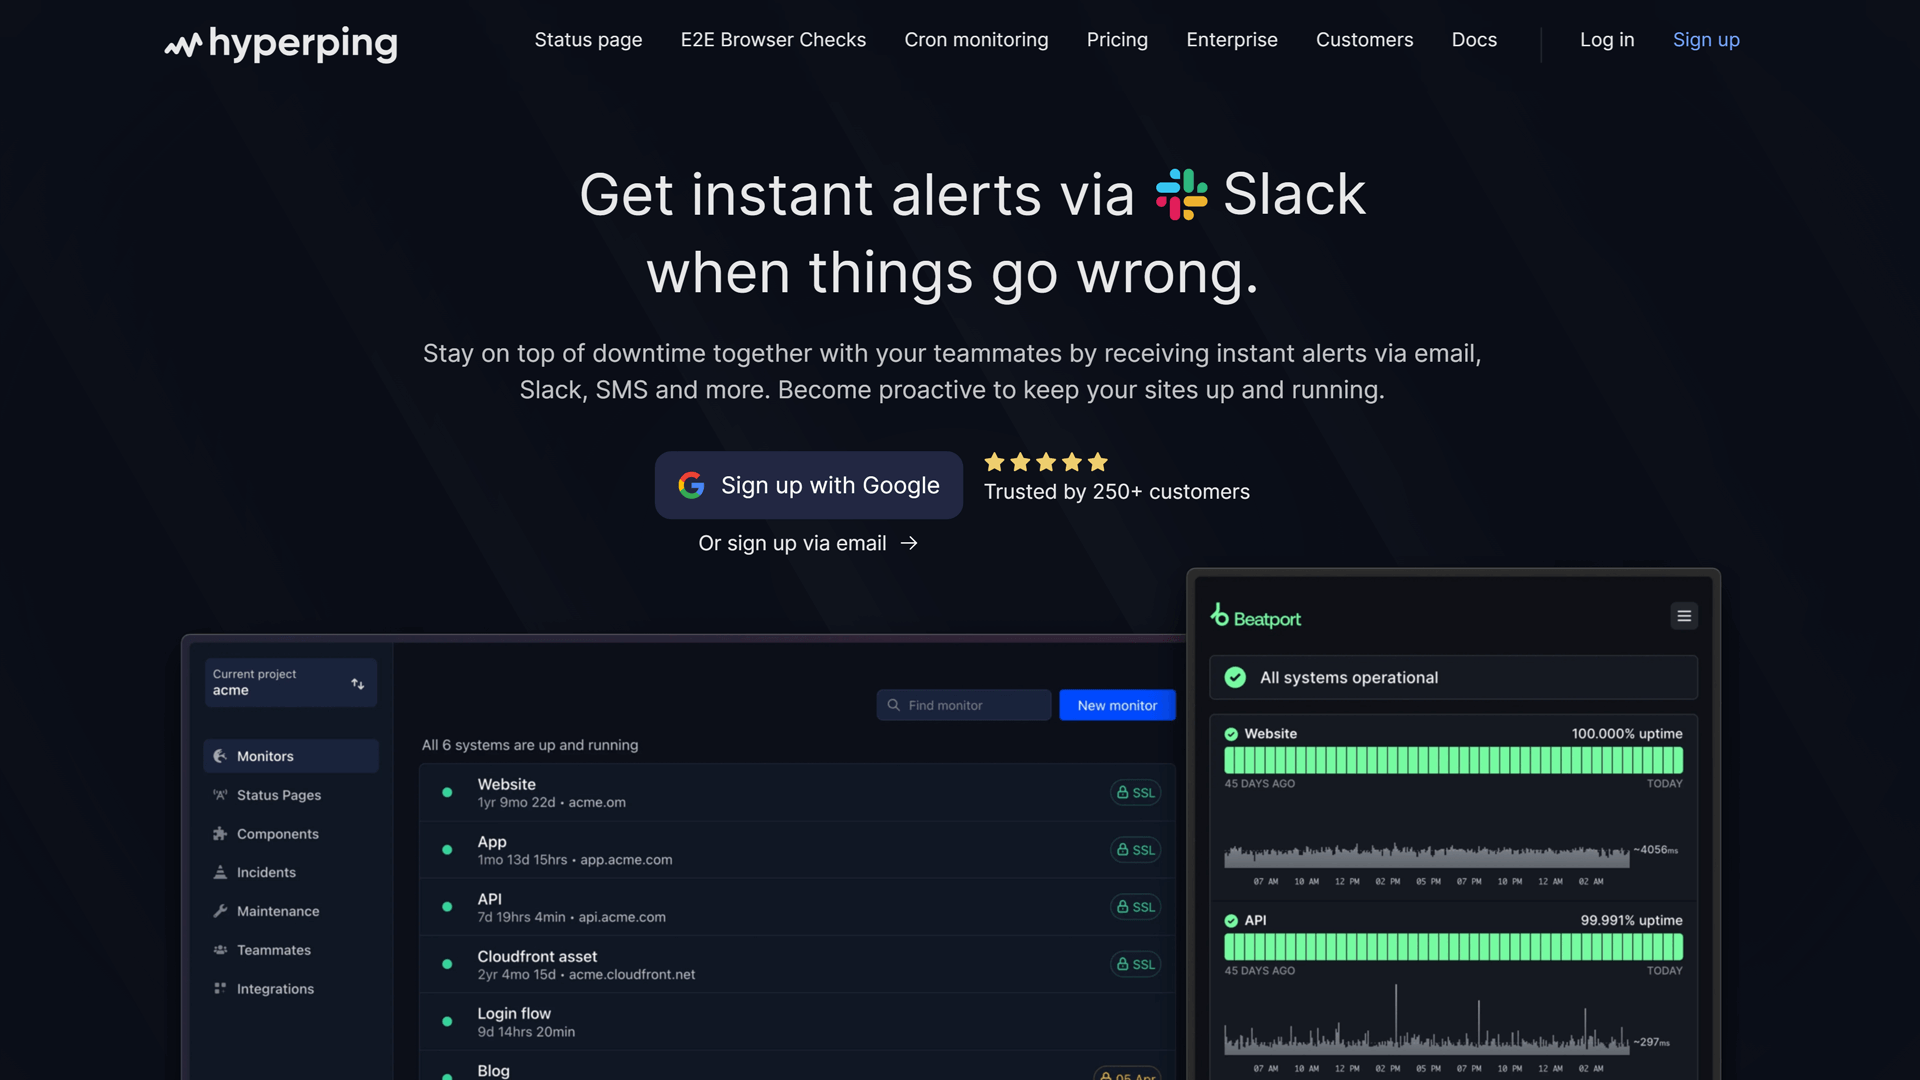Open E2E Browser Checks page
Viewport: 1920px width, 1080px height.
773,40
